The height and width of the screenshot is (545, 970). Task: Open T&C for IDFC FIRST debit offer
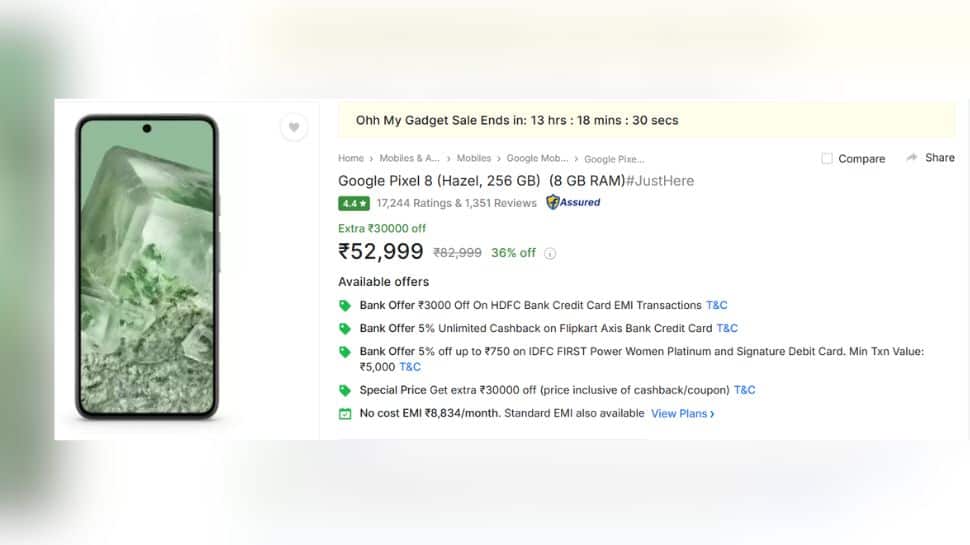tap(410, 367)
